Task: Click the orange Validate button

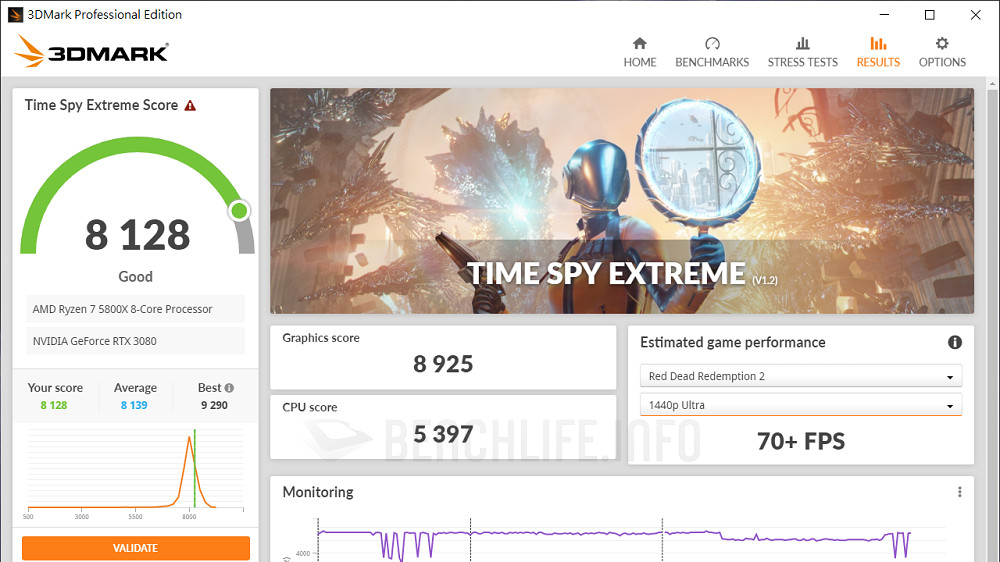Action: 136,548
